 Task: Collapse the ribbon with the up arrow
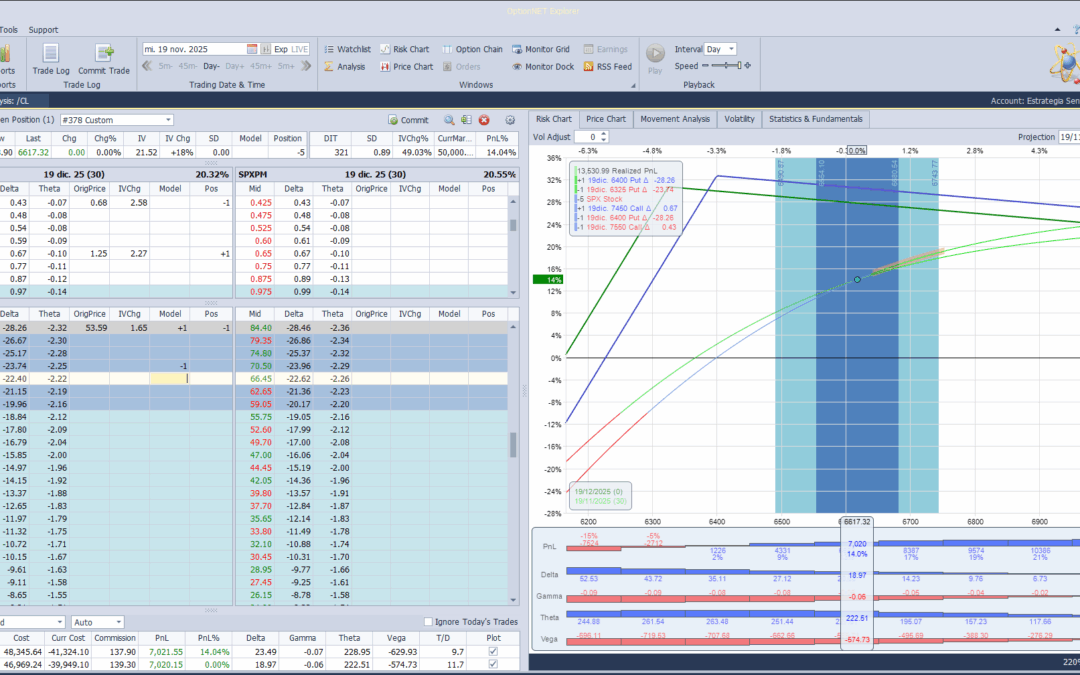point(1057,30)
